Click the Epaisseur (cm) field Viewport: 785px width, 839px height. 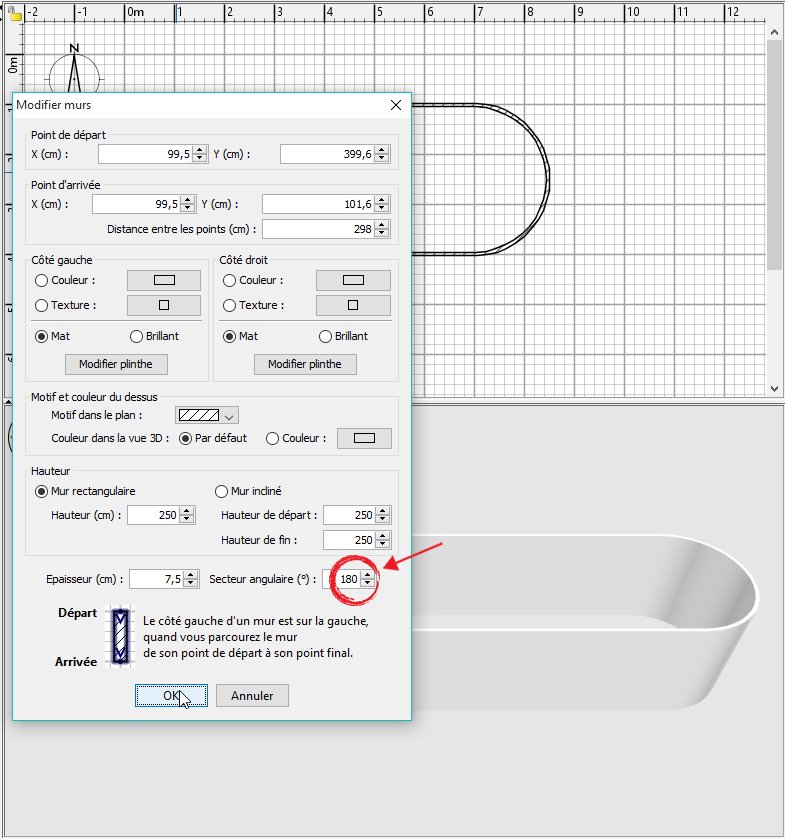tap(156, 579)
